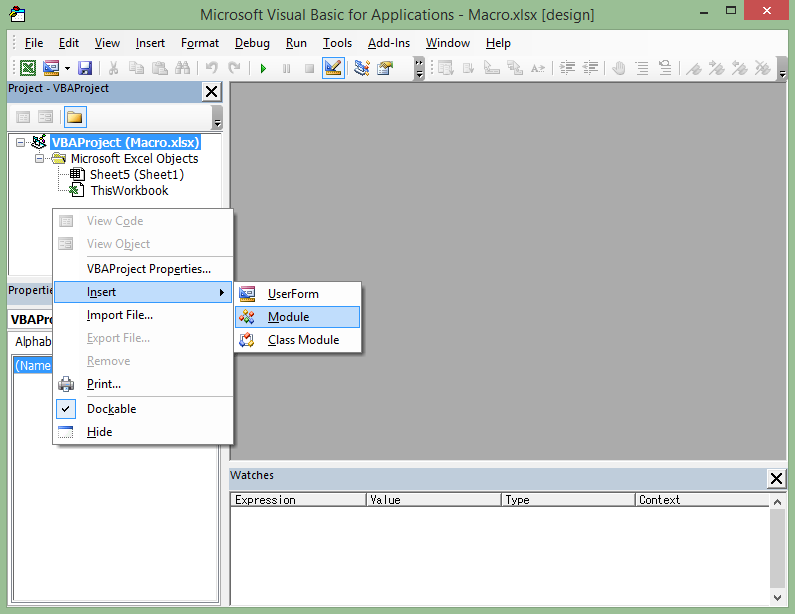Click the Cut scissors icon
The width and height of the screenshot is (795, 614).
coord(114,68)
